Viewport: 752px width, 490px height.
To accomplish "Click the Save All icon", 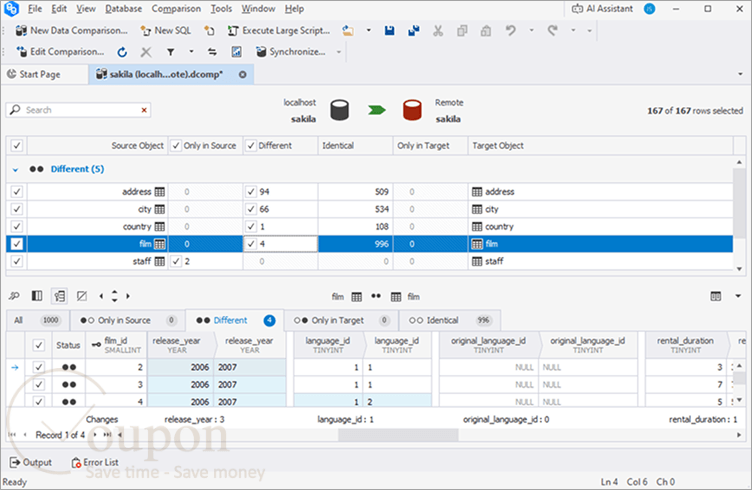I will (x=413, y=31).
